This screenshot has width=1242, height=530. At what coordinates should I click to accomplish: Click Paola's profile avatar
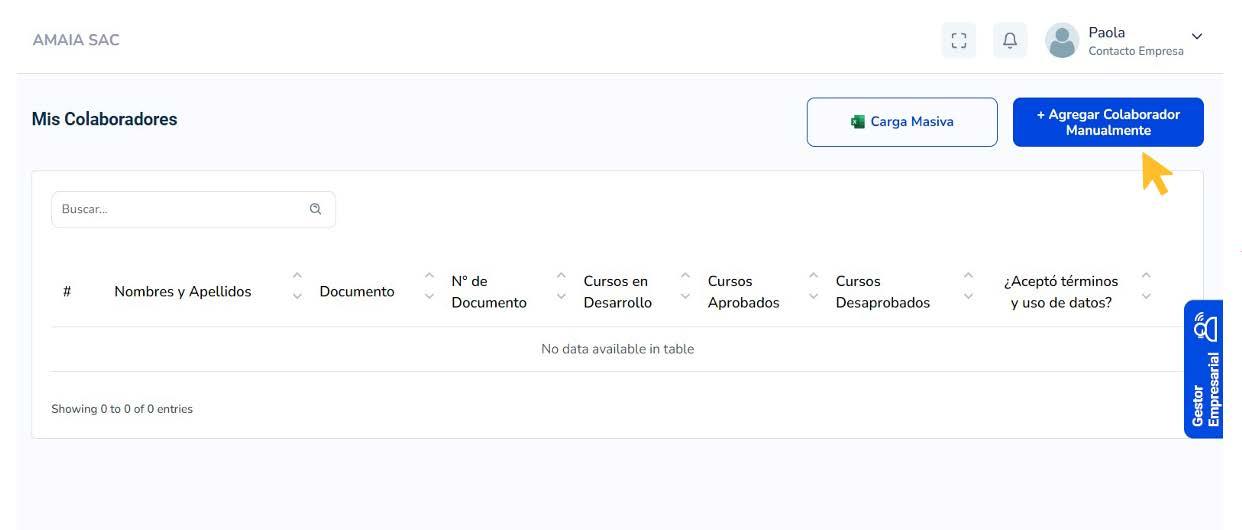[x=1061, y=40]
